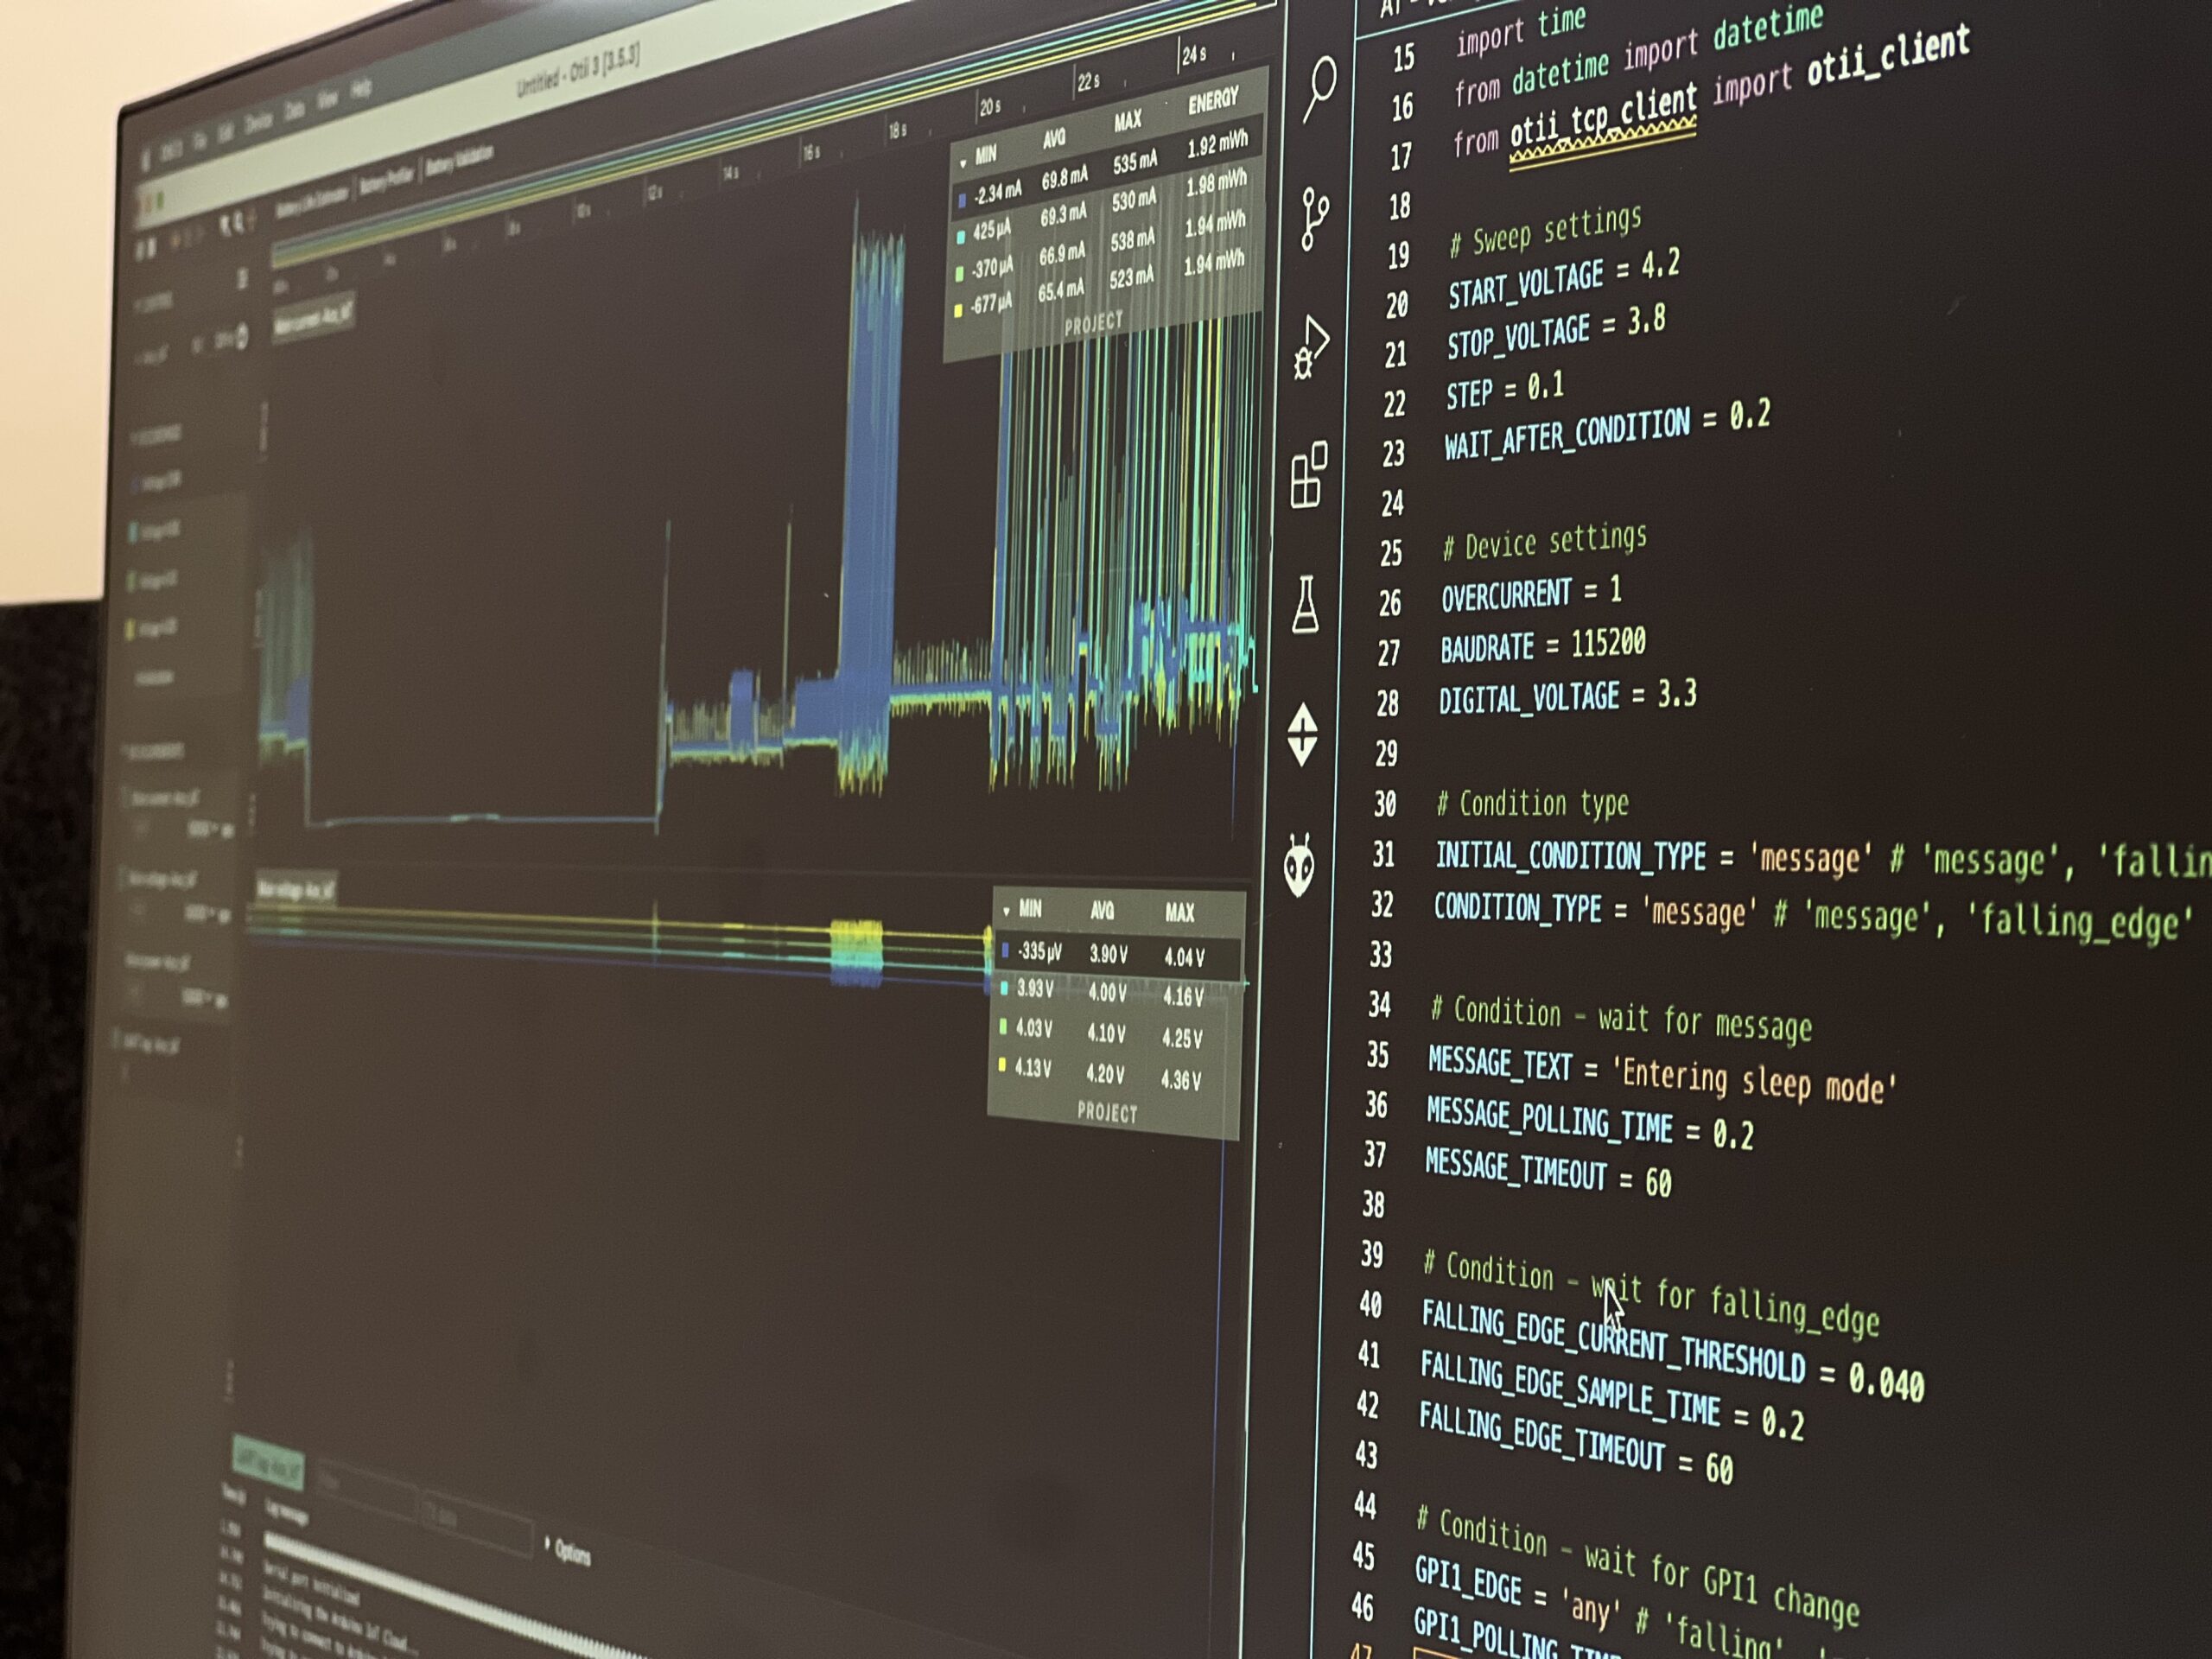
Task: Open the MIN sort dropdown in voltage statistics
Action: (1007, 911)
